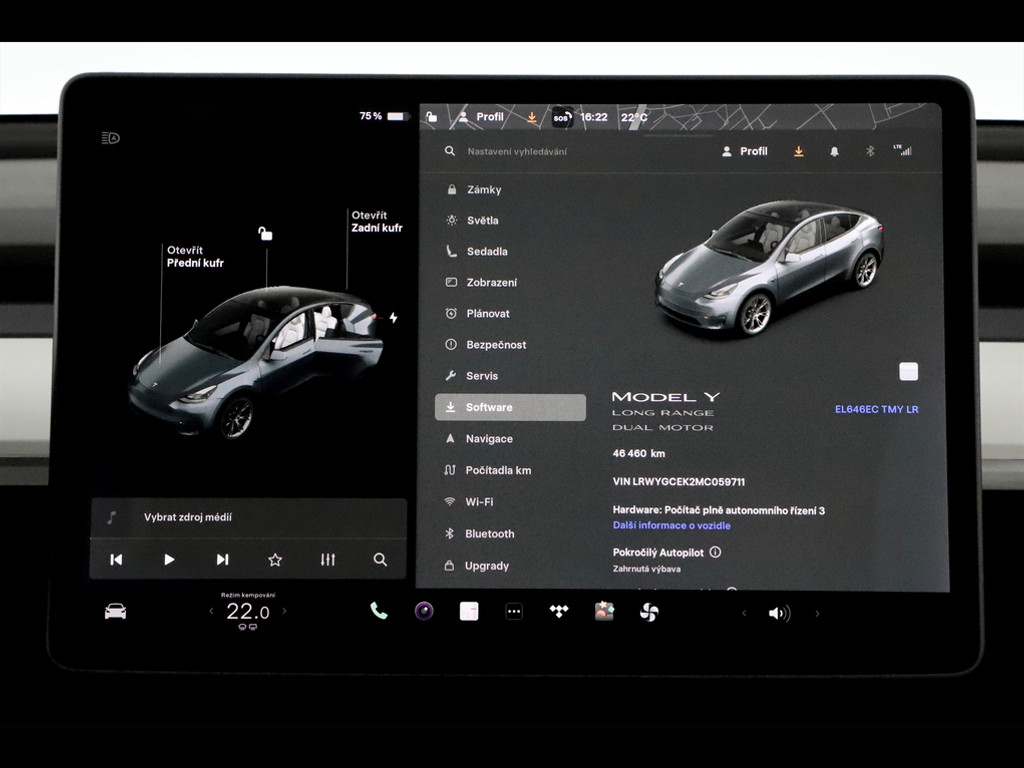Tap the charging bolt icon beside the car
1024x768 pixels.
tap(393, 317)
